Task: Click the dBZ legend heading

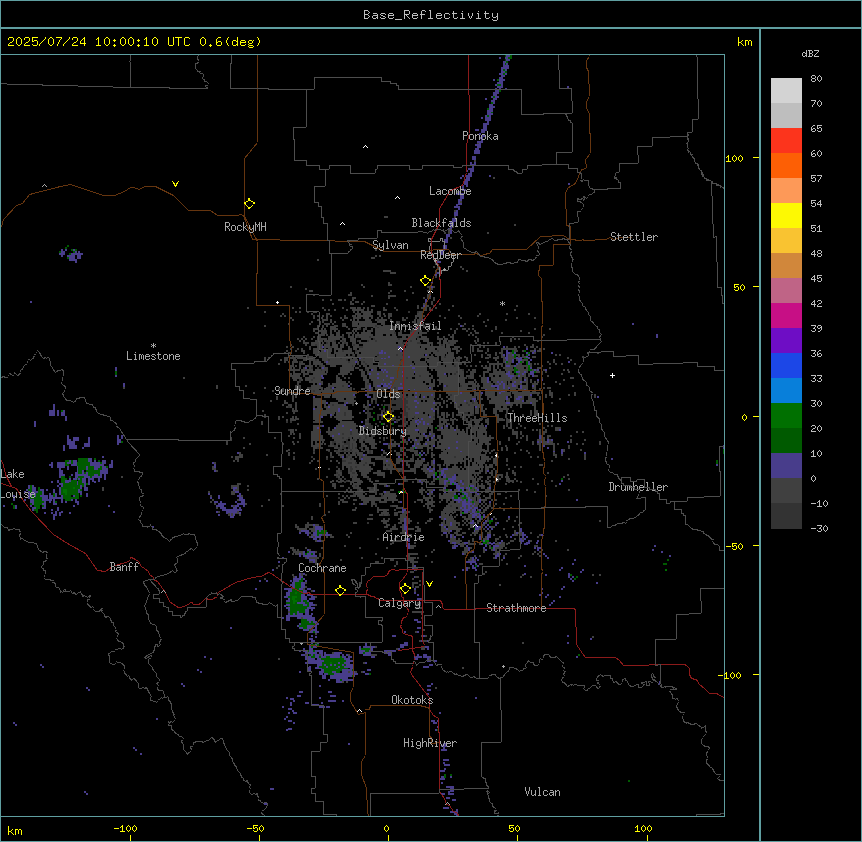Action: point(810,53)
